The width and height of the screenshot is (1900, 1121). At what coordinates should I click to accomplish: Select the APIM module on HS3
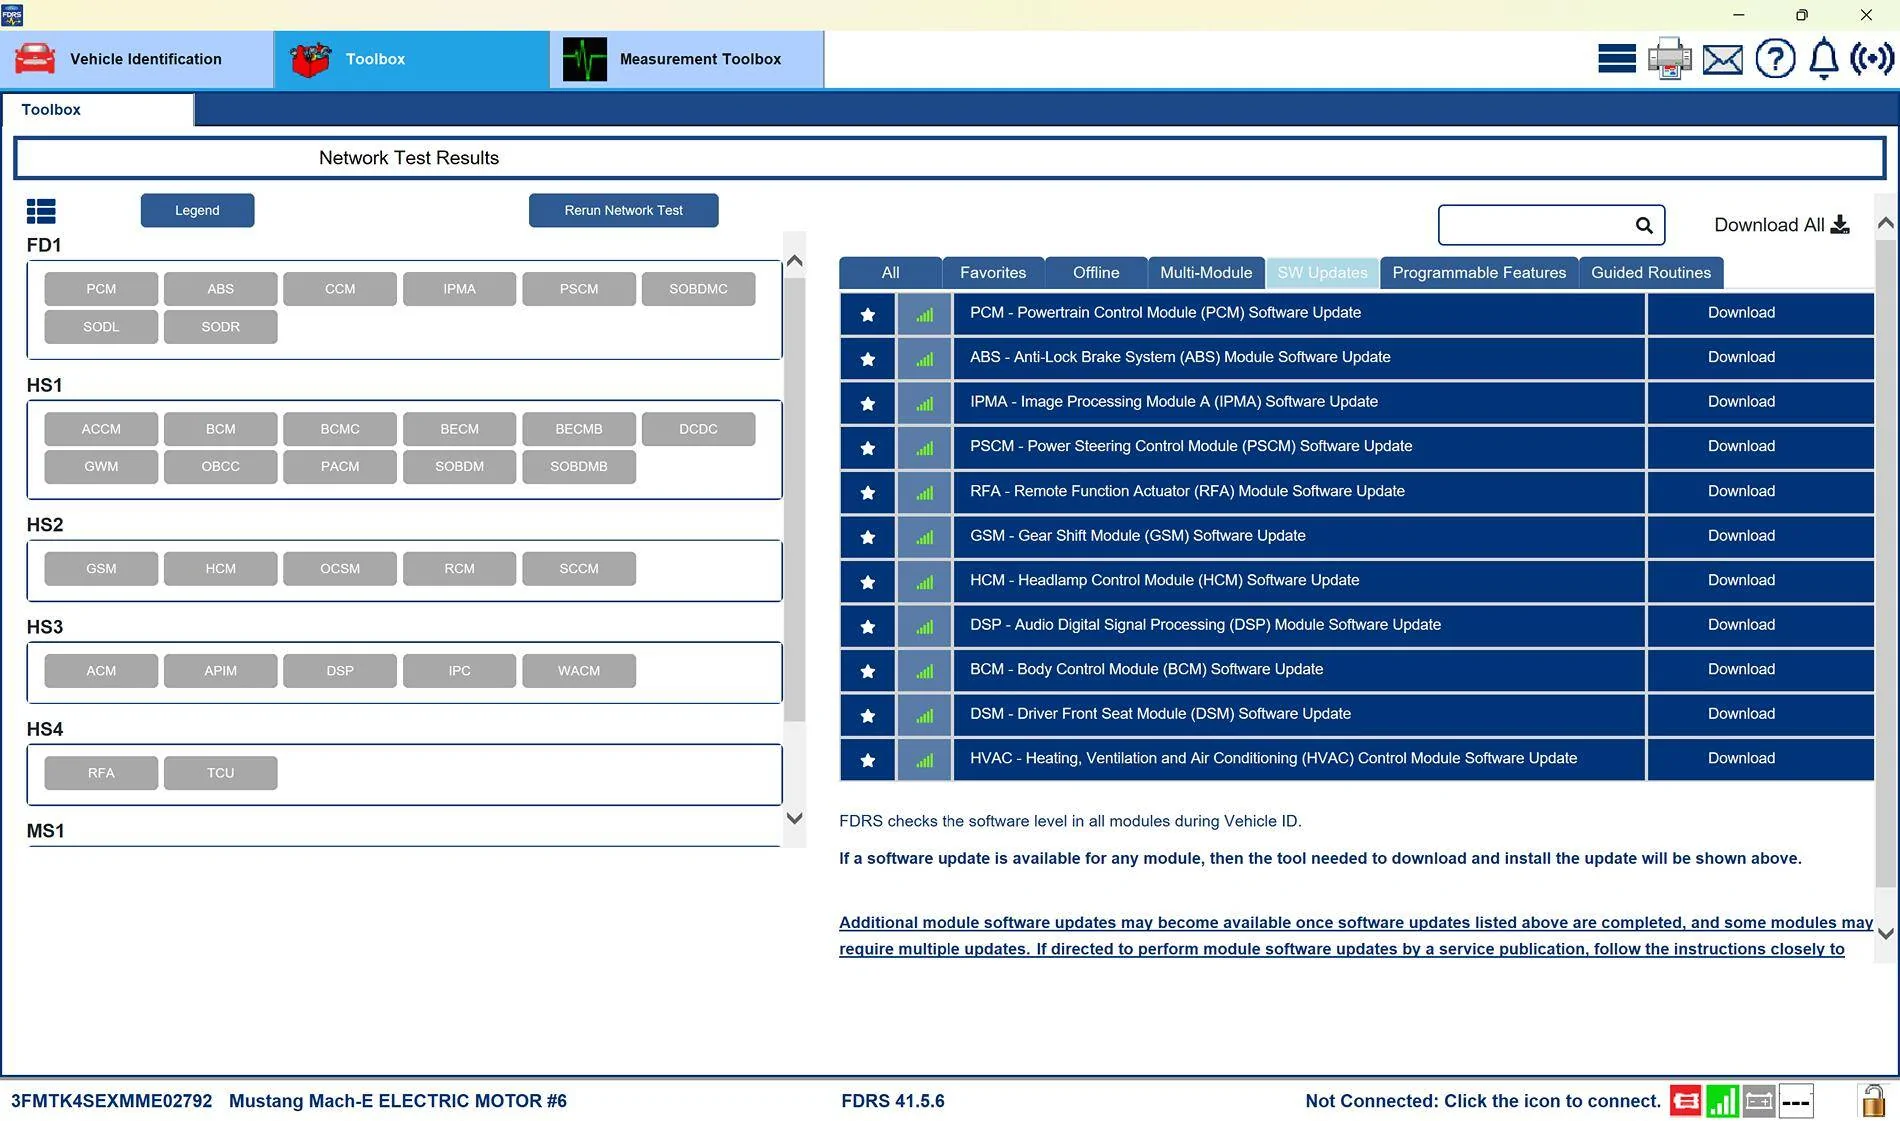pos(220,671)
